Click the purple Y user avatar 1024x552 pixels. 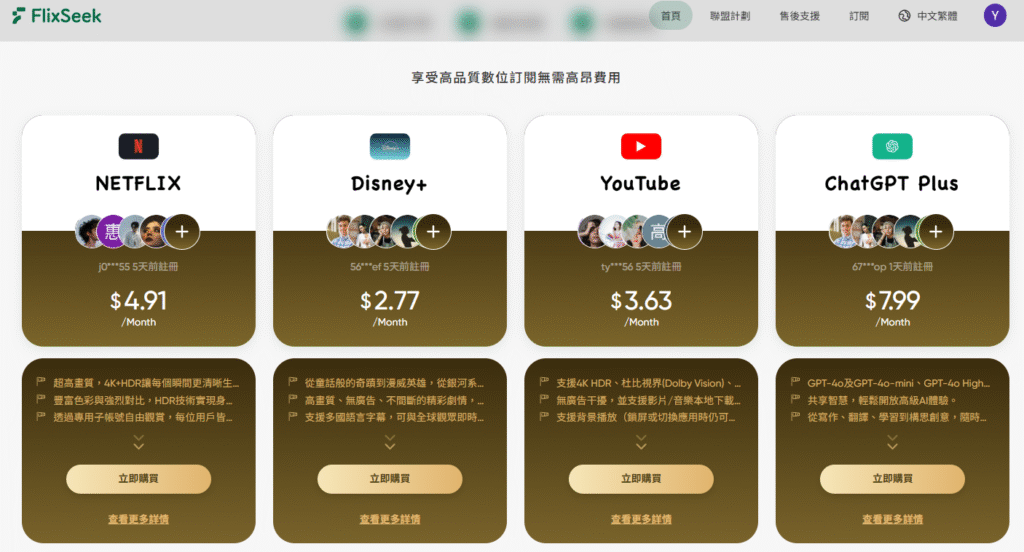[x=995, y=16]
